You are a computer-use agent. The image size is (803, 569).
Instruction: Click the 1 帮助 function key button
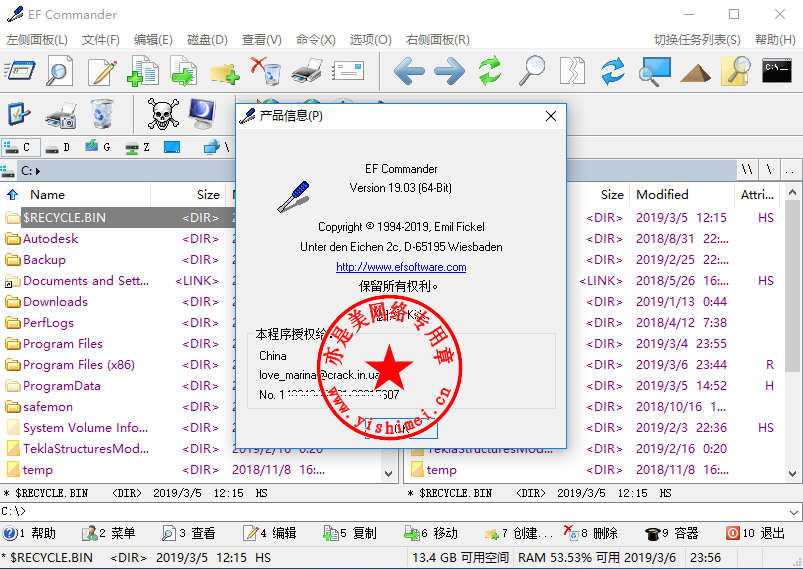click(x=29, y=533)
